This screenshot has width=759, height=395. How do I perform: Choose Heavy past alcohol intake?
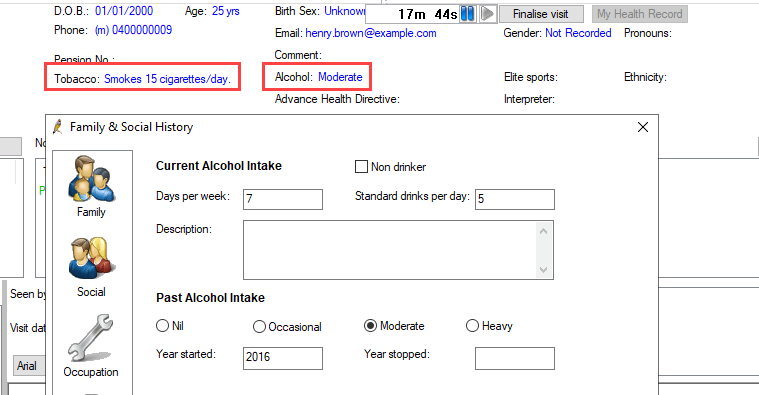[472, 326]
